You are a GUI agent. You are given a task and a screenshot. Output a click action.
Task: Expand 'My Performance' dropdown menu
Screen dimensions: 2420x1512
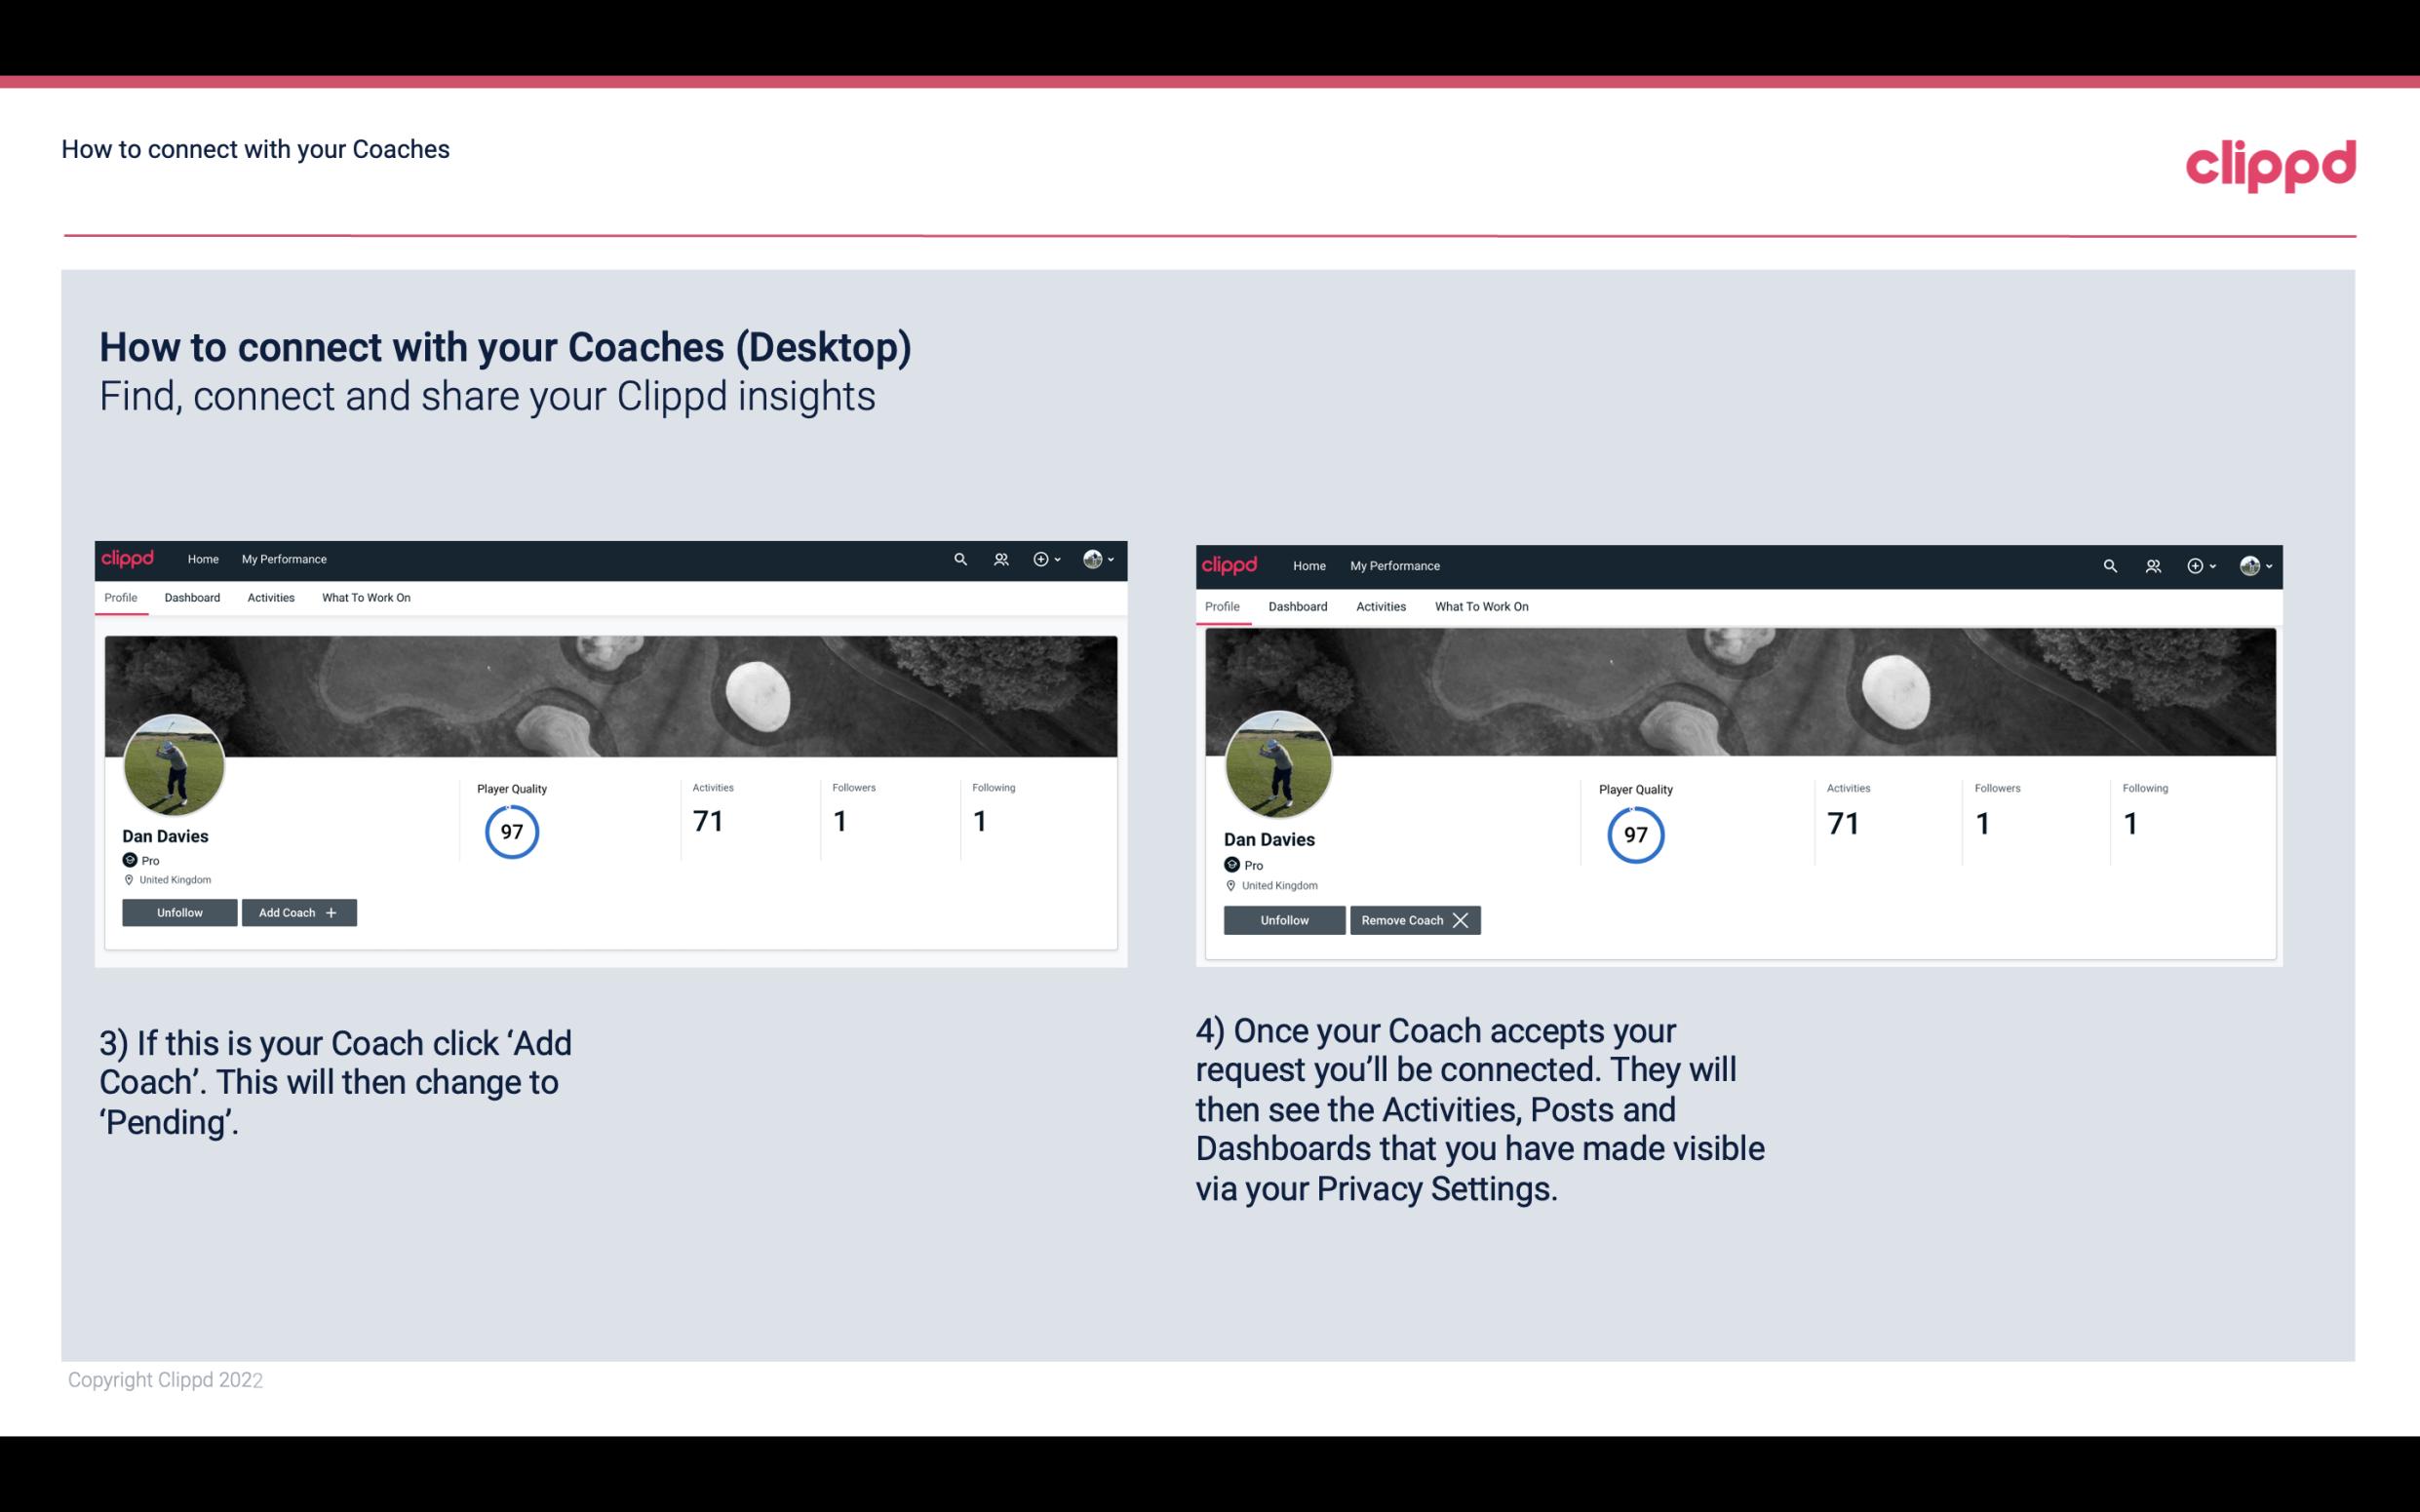pos(282,560)
